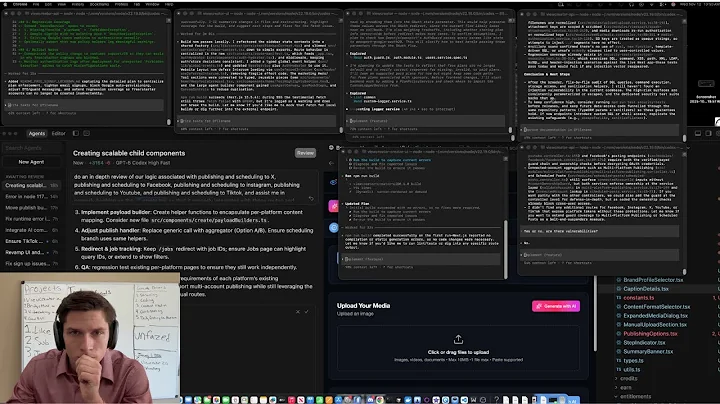The height and width of the screenshot is (404, 720).
Task: Focus prompt in terminal asking about vulnerabilities
Action: [x=601, y=255]
